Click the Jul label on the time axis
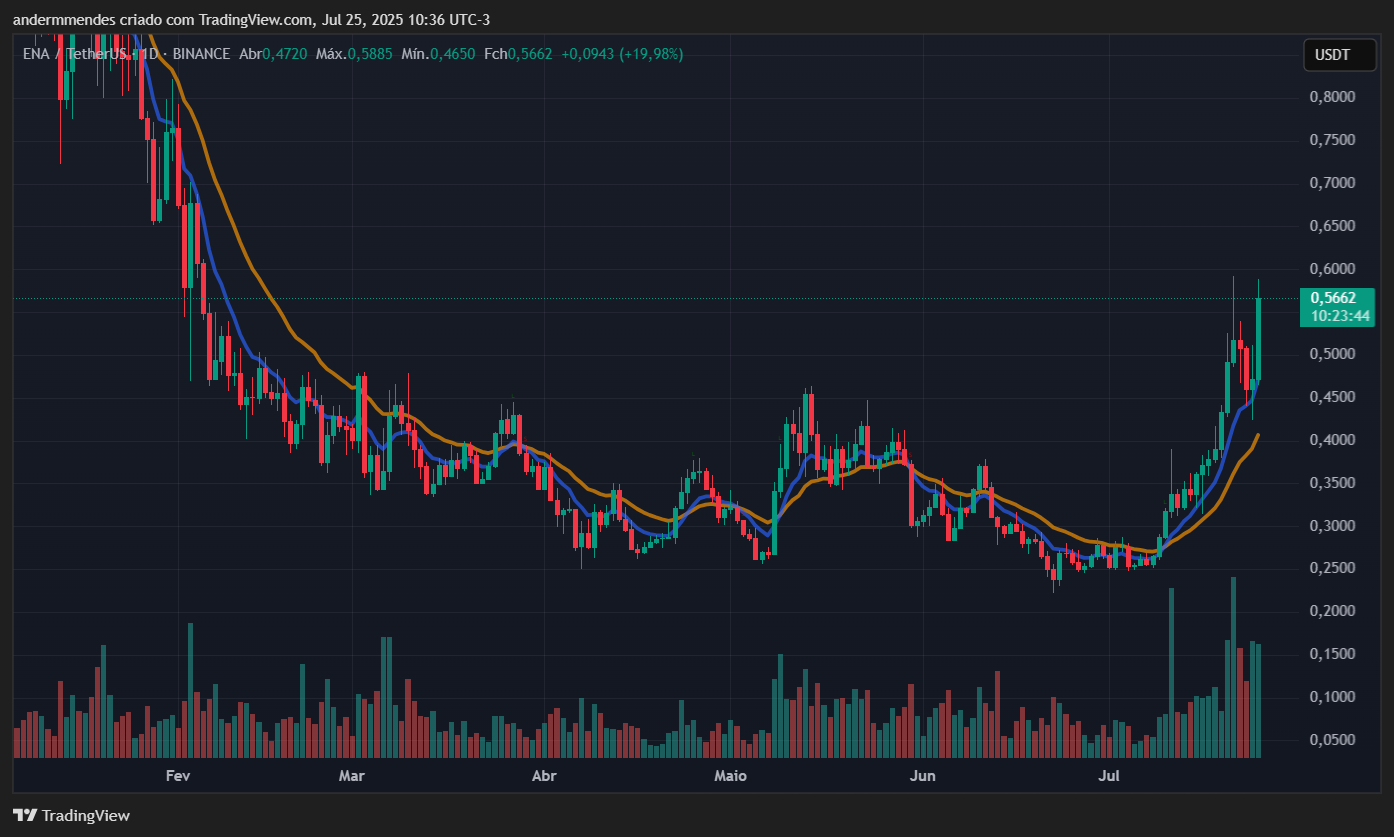The width and height of the screenshot is (1394, 837). (1108, 776)
